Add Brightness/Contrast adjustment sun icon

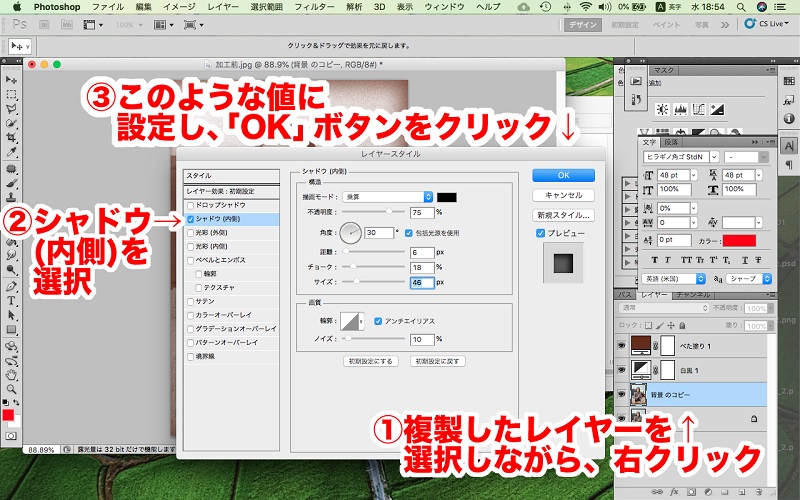[x=662, y=109]
